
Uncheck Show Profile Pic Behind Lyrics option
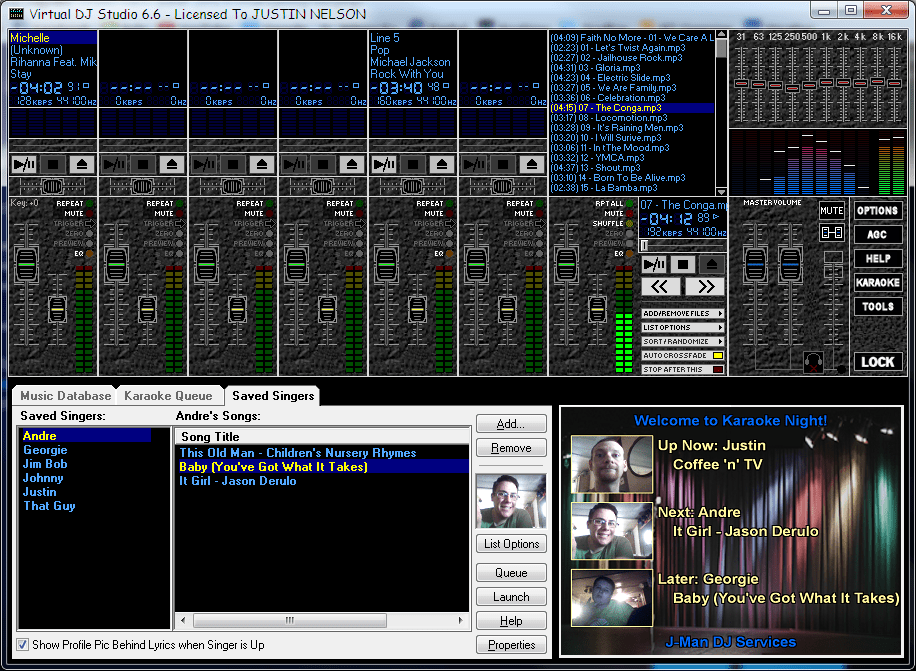(22, 644)
